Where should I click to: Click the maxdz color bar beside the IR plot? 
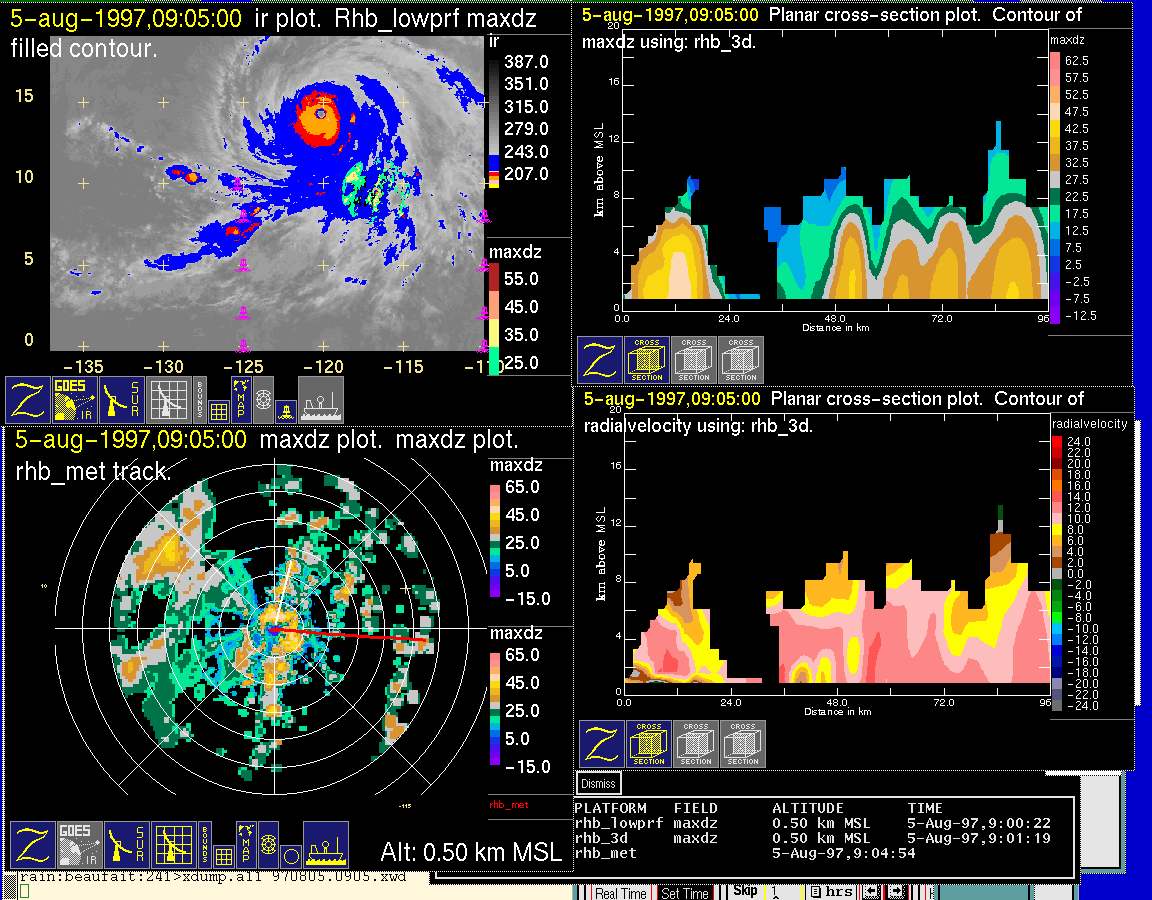point(494,320)
